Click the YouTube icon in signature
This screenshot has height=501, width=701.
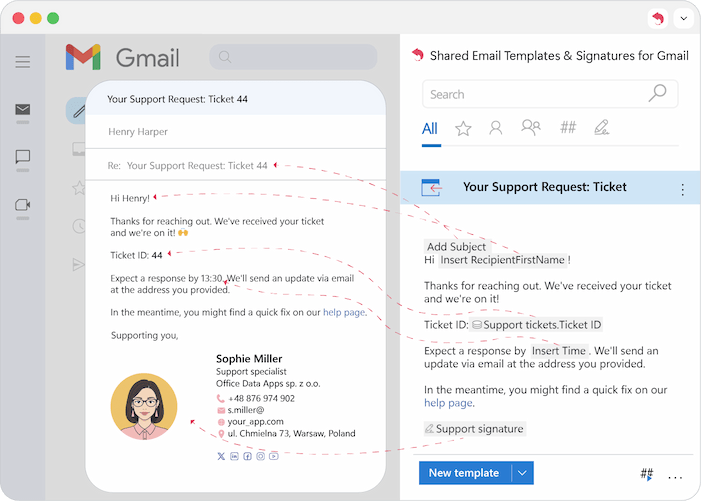tap(274, 456)
